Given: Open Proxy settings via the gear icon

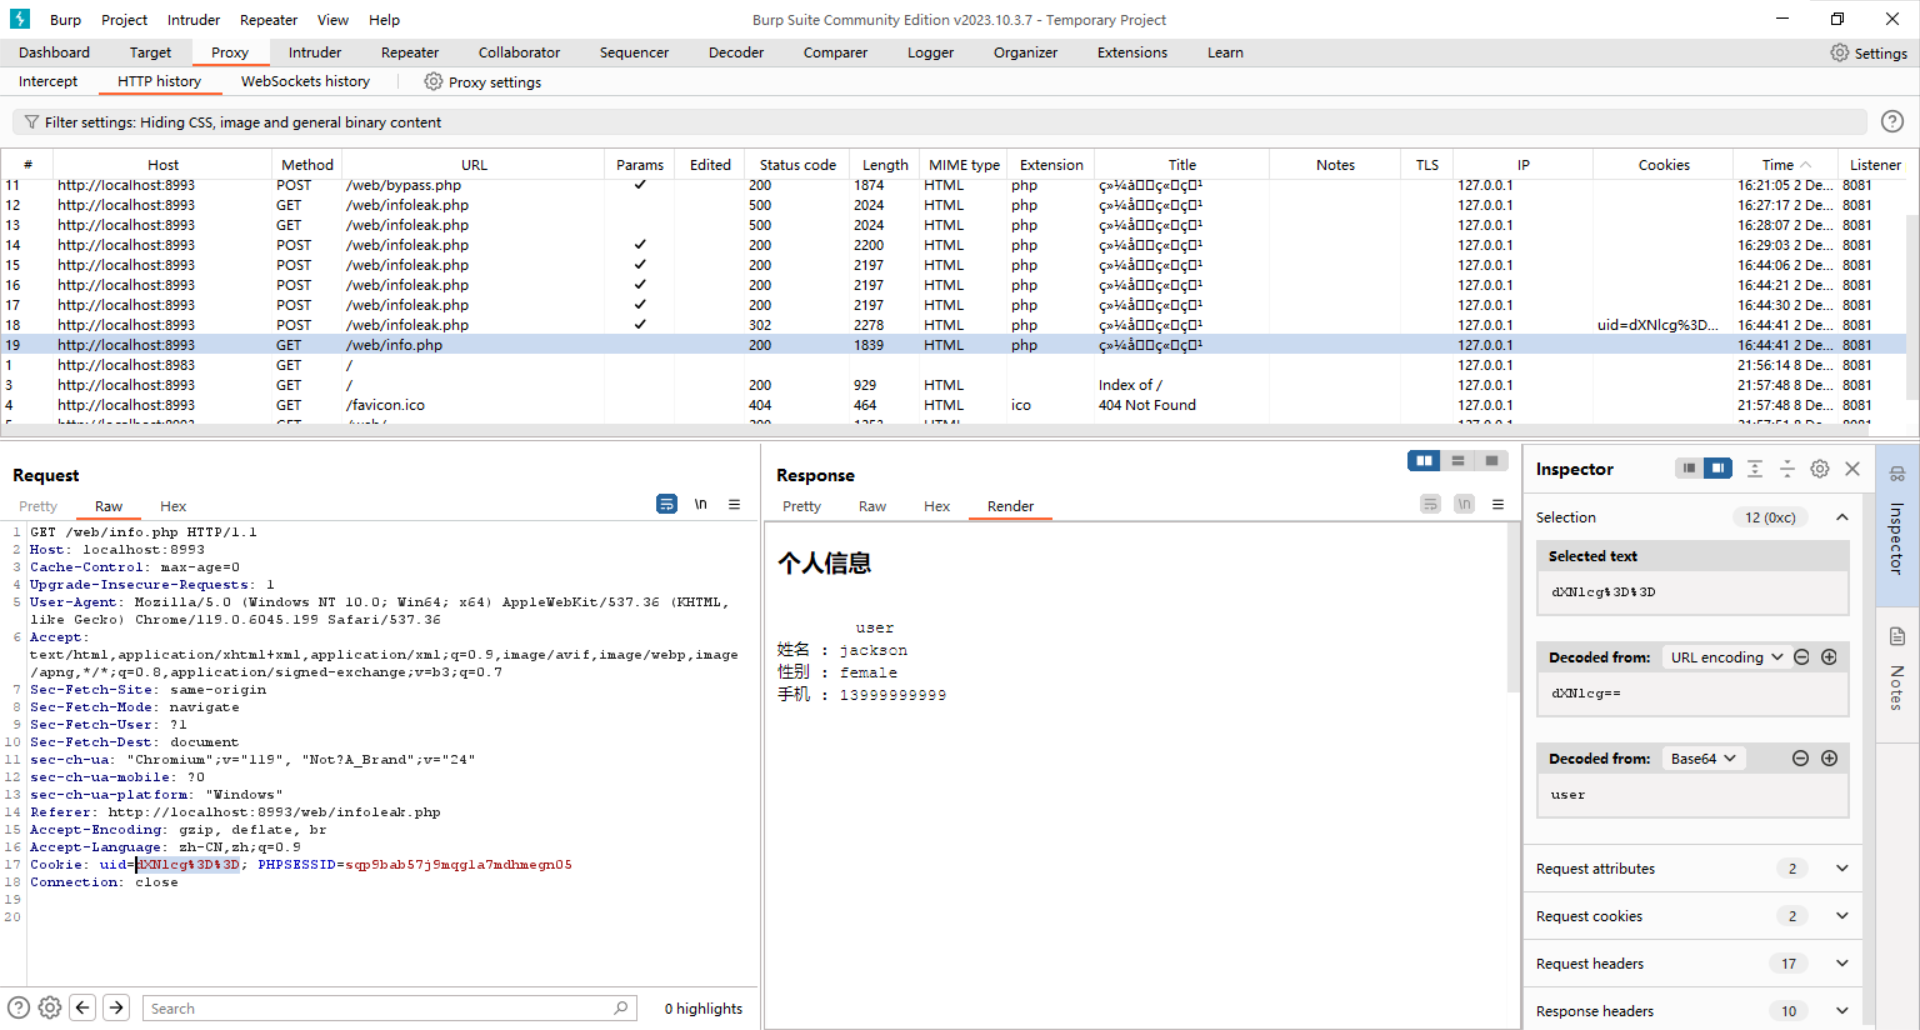Looking at the screenshot, I should (432, 82).
